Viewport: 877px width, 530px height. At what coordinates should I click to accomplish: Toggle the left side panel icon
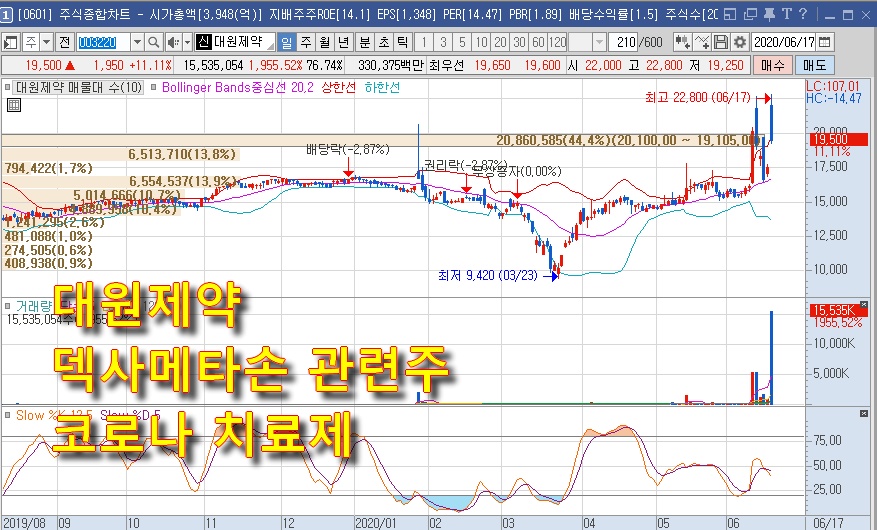coord(11,42)
